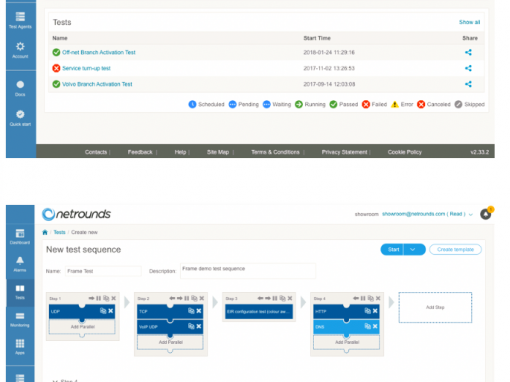Copy the TCP task in Step 2

191,311
